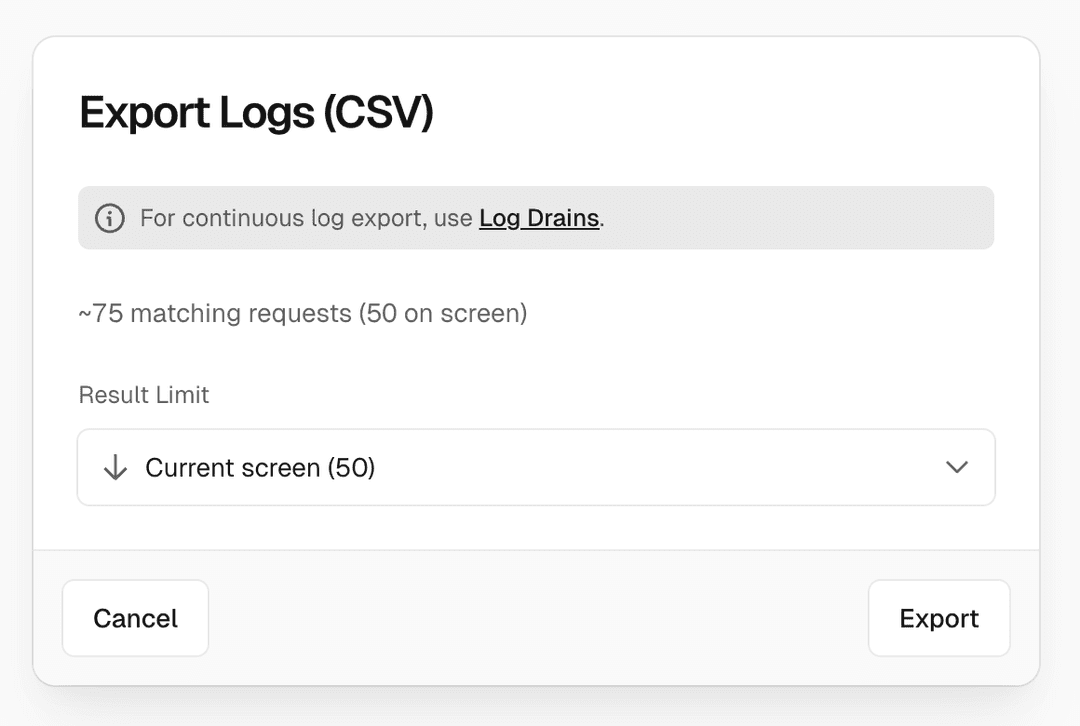Click the '~75' number in summary line
The image size is (1080, 726).
[100, 313]
